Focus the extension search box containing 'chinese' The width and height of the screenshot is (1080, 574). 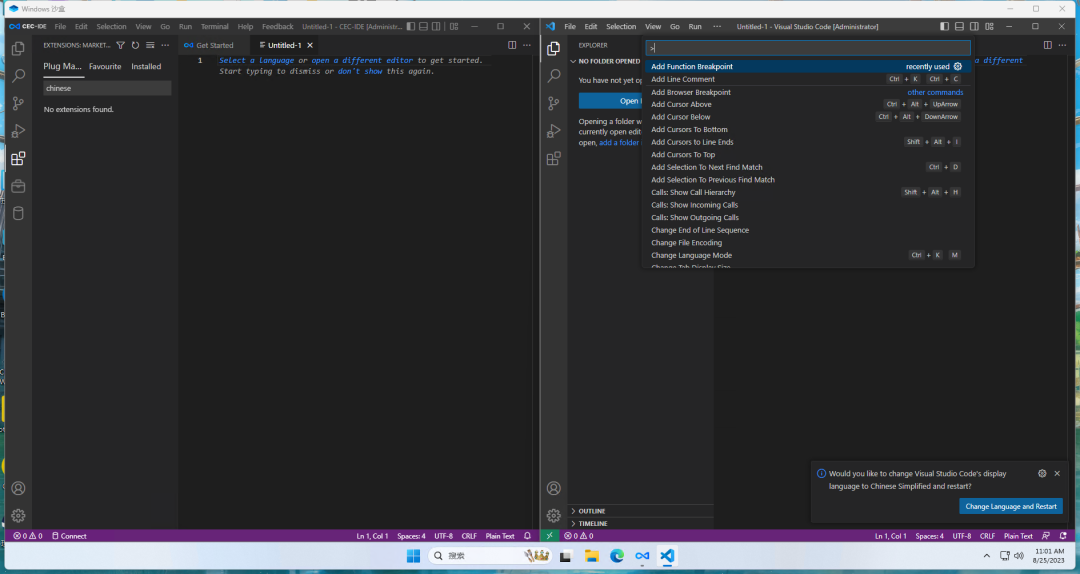tap(107, 88)
